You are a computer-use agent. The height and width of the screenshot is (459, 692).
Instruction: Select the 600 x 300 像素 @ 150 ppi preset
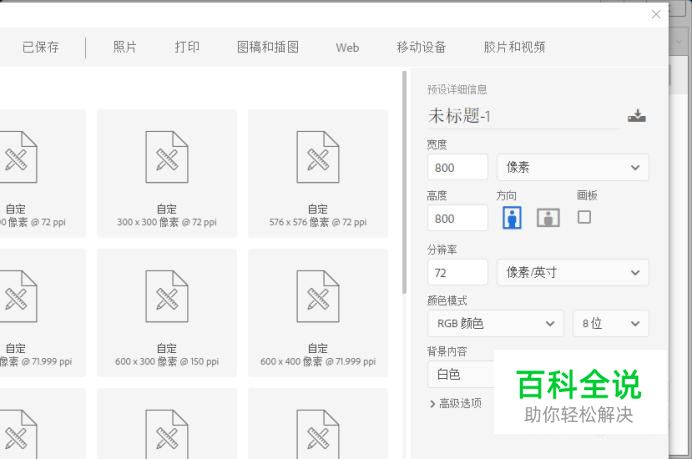pos(167,313)
